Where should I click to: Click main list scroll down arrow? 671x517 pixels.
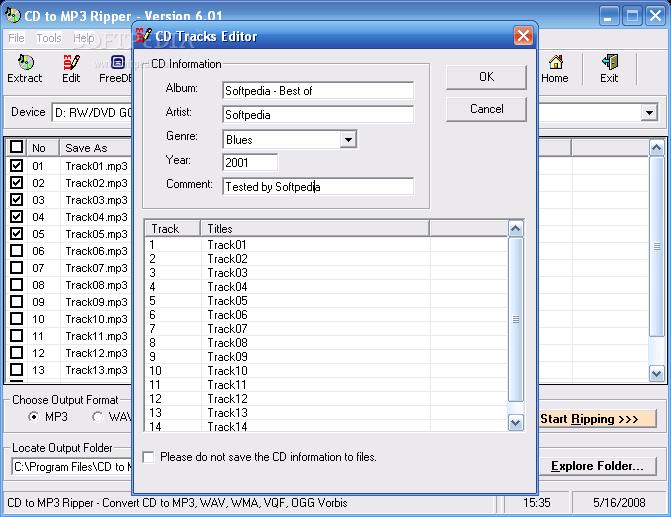pos(656,373)
